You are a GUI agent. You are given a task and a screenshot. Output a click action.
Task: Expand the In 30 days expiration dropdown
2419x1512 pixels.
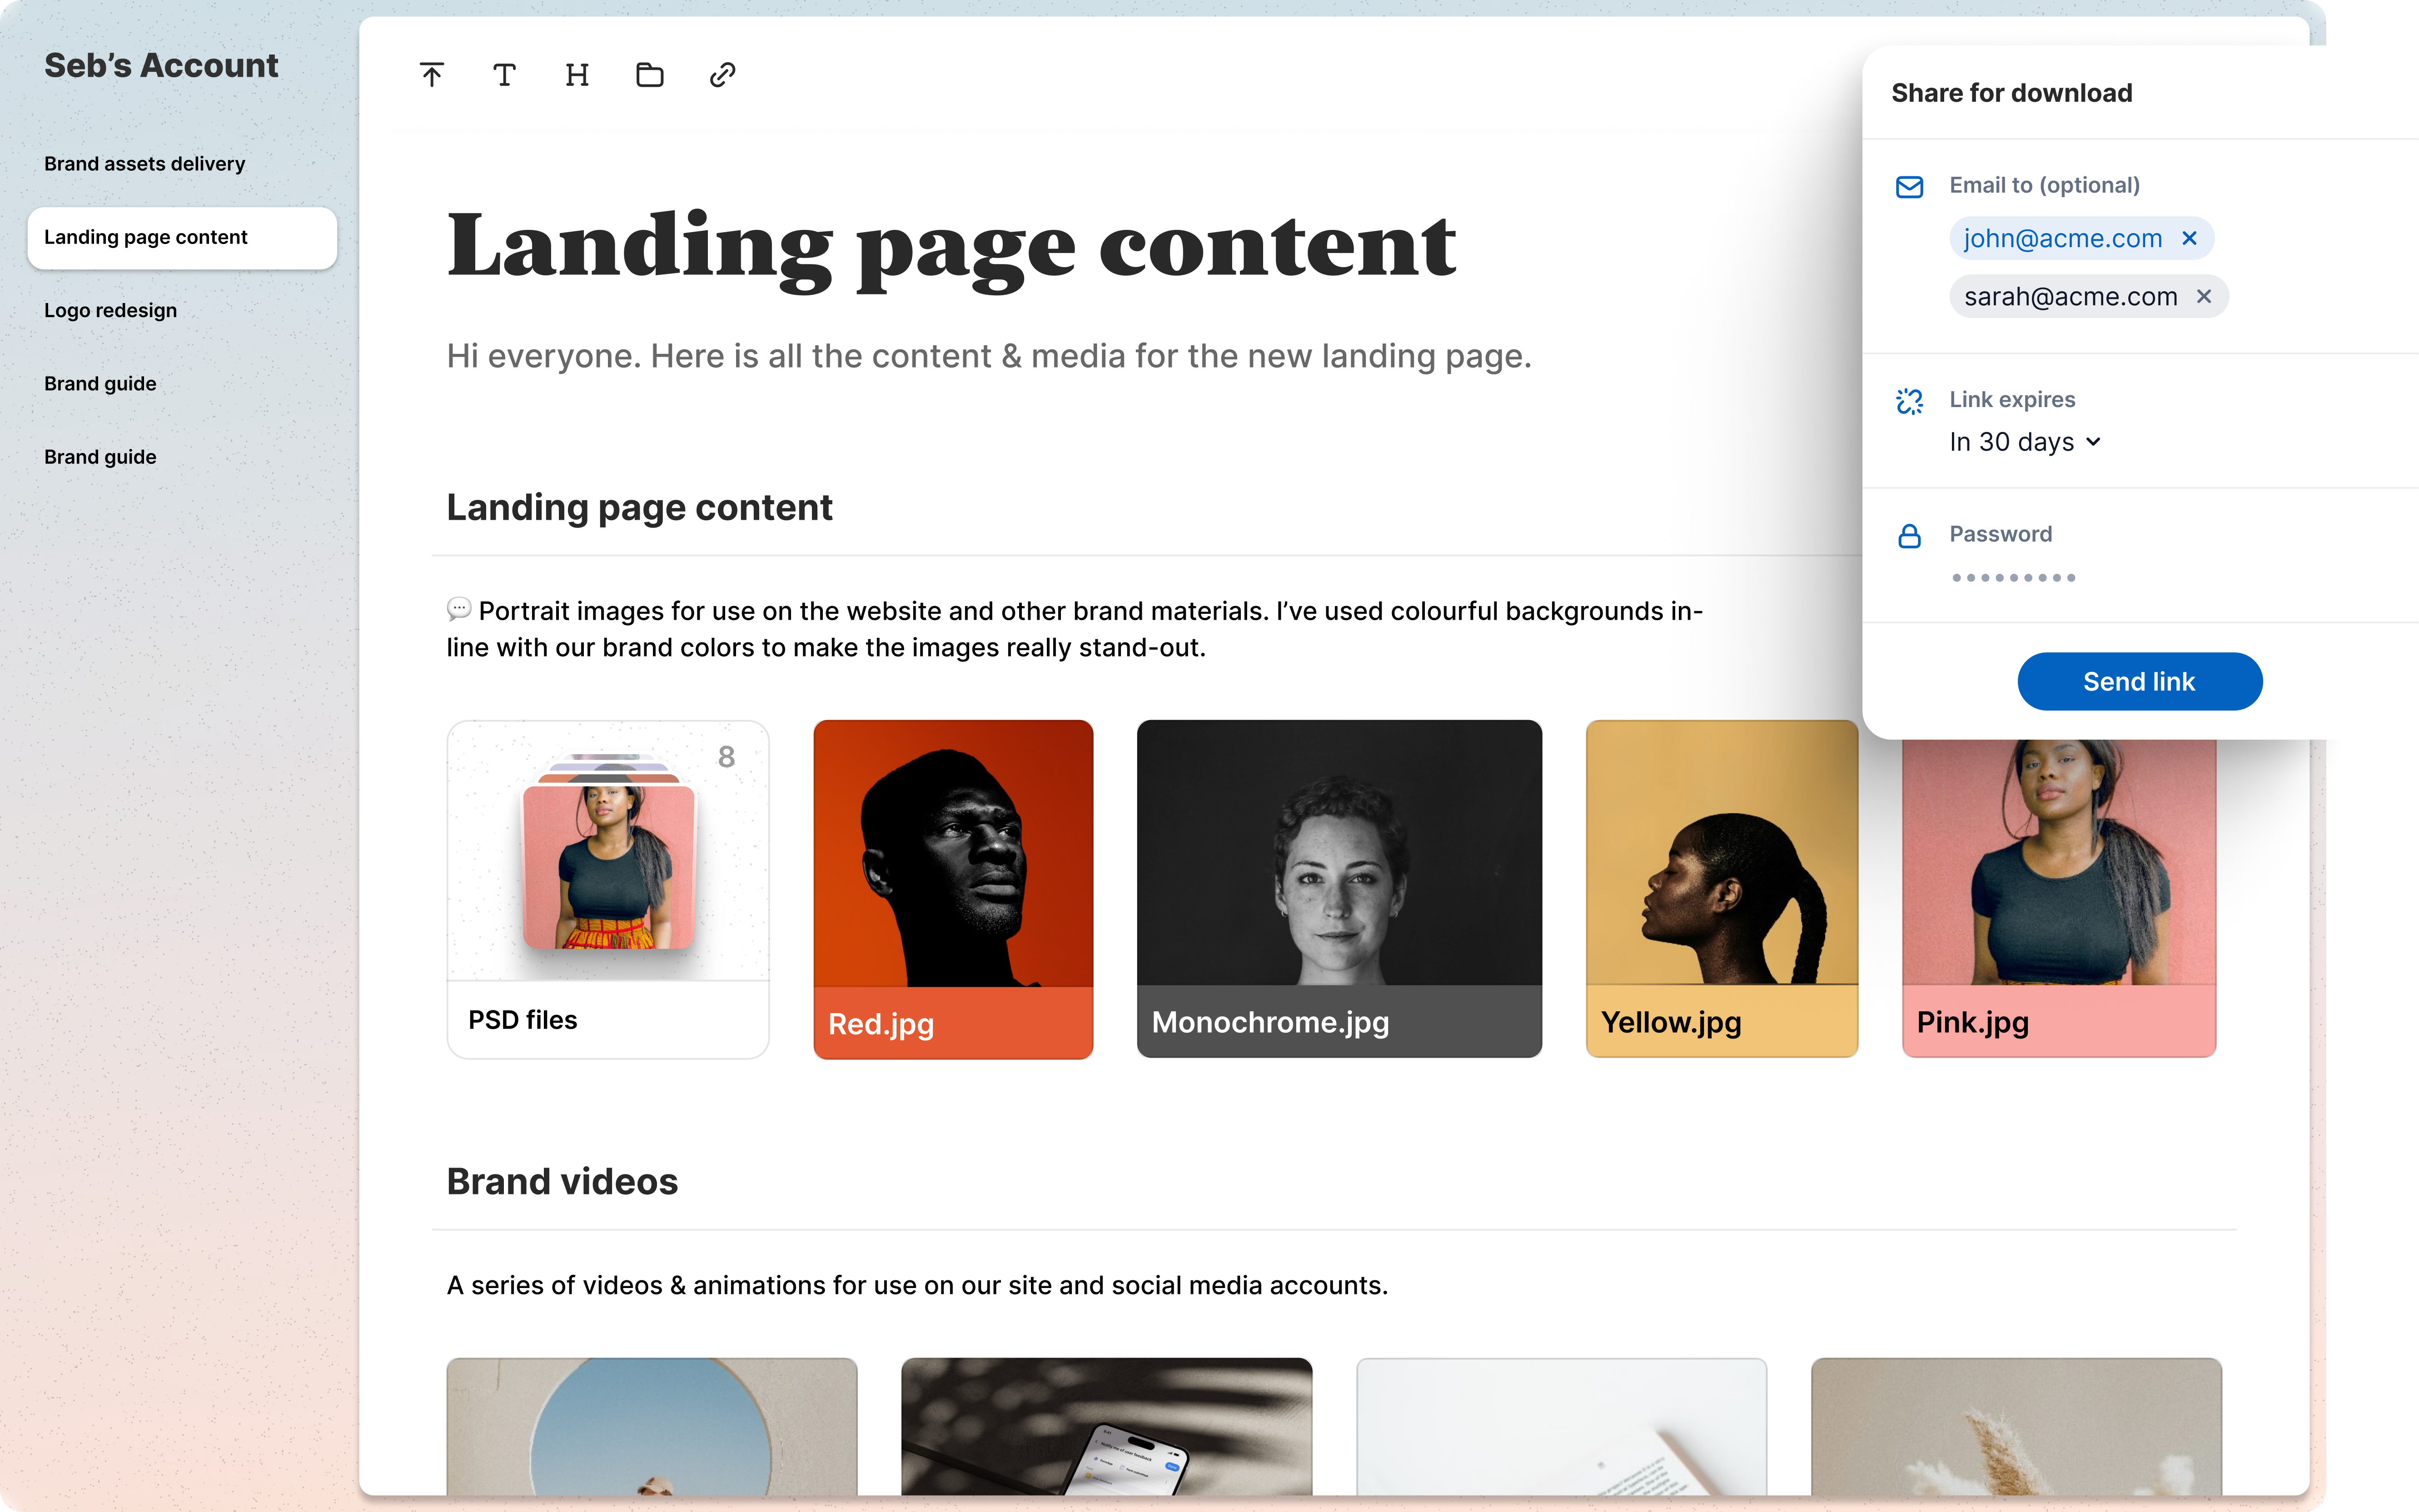(2025, 441)
